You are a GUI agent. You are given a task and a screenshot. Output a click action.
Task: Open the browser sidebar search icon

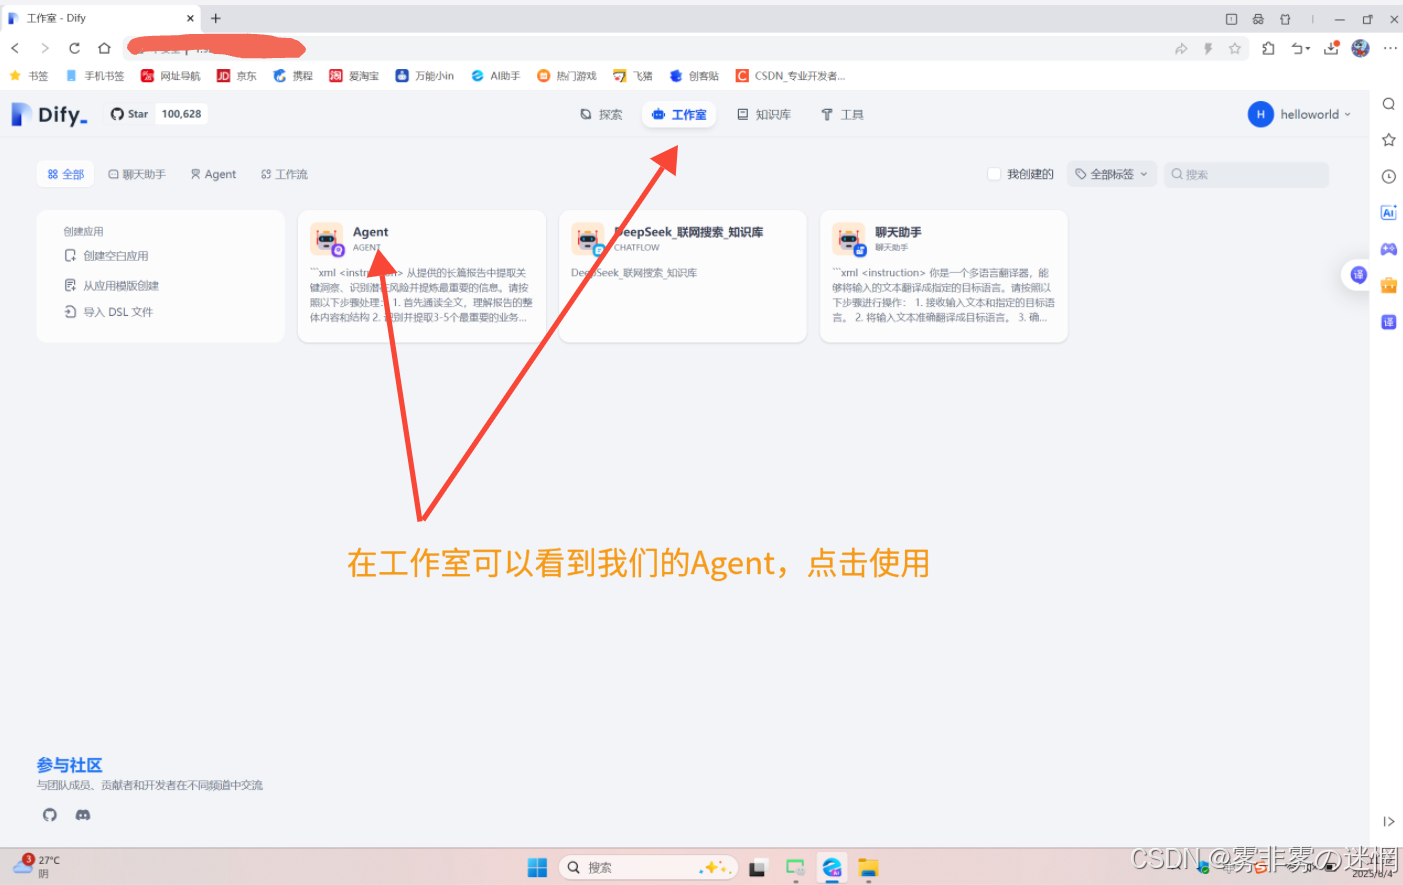[1389, 104]
